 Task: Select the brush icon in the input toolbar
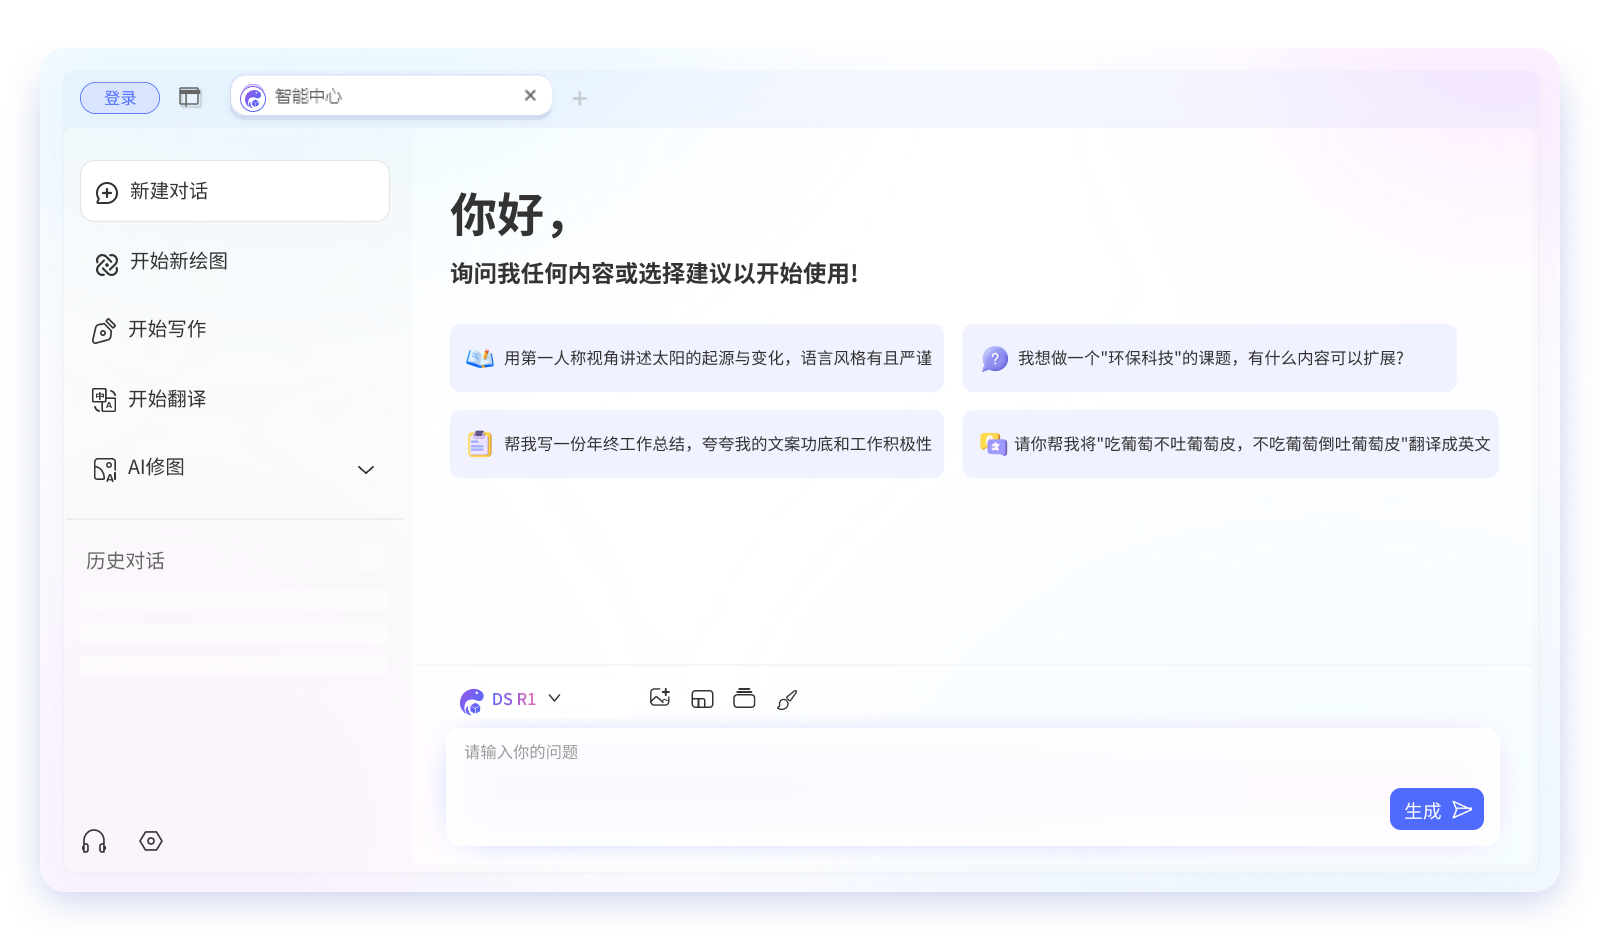click(787, 699)
